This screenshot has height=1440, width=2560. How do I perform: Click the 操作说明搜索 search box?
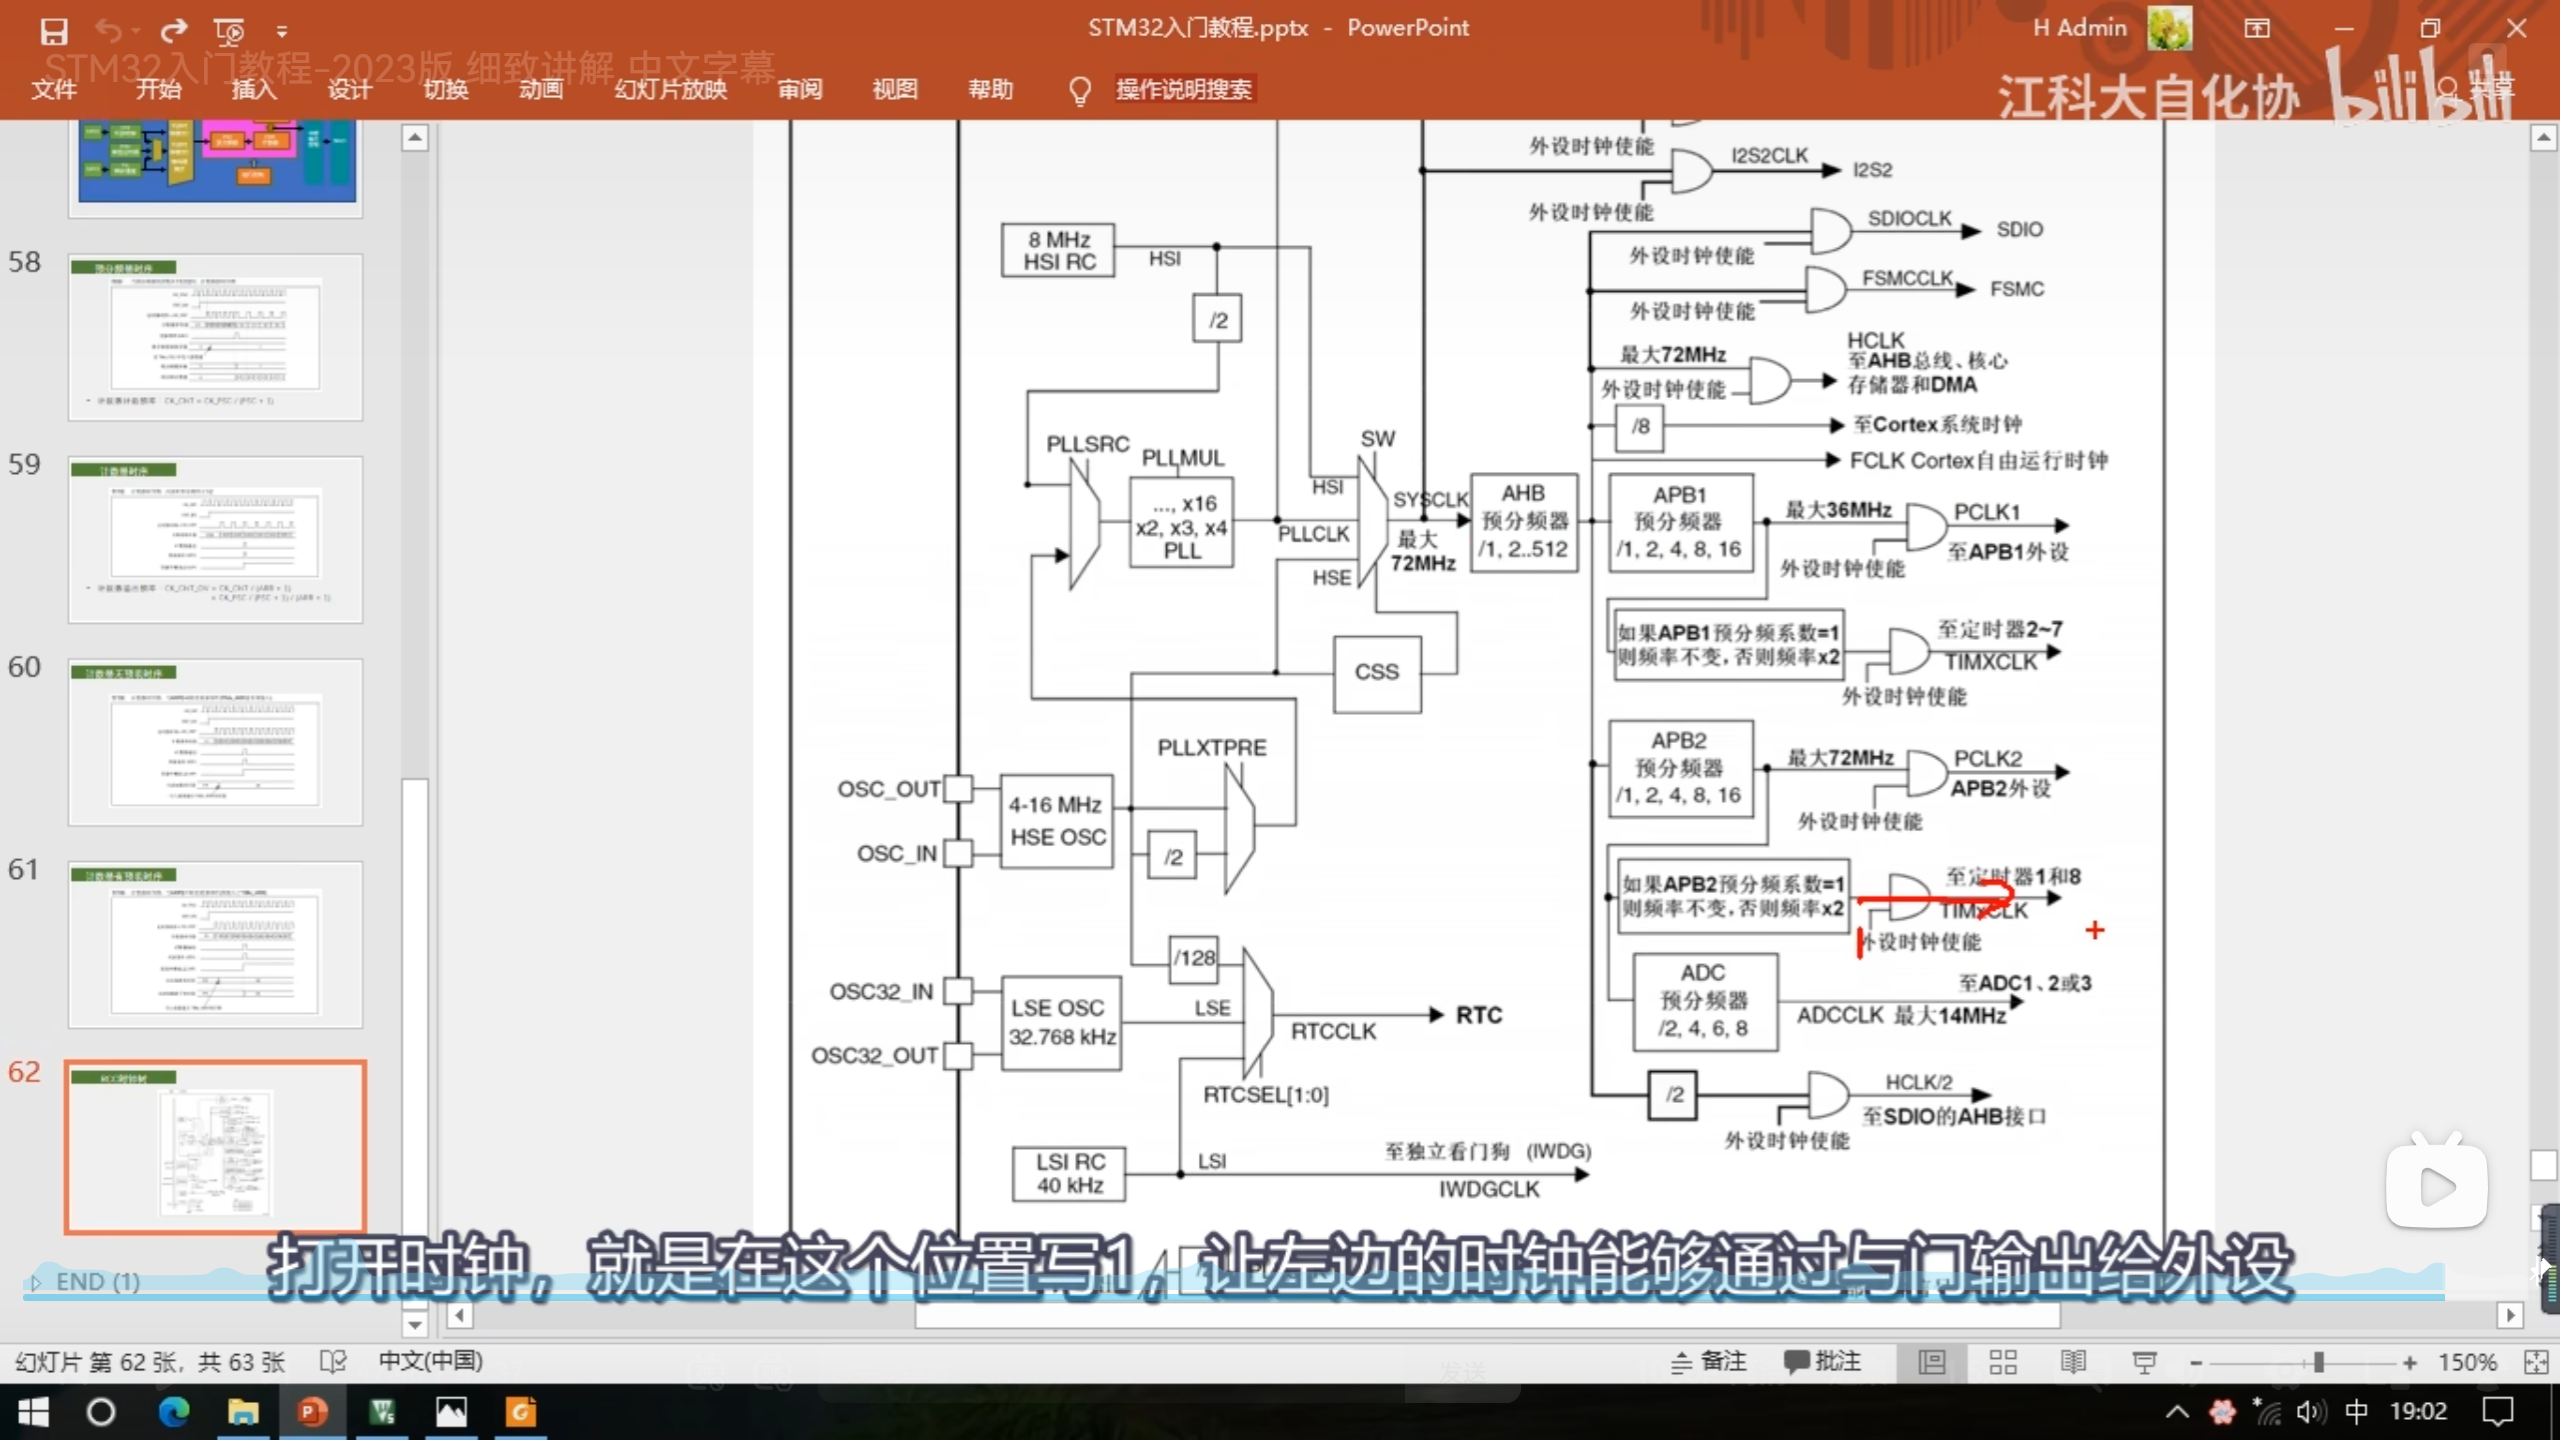point(1183,89)
